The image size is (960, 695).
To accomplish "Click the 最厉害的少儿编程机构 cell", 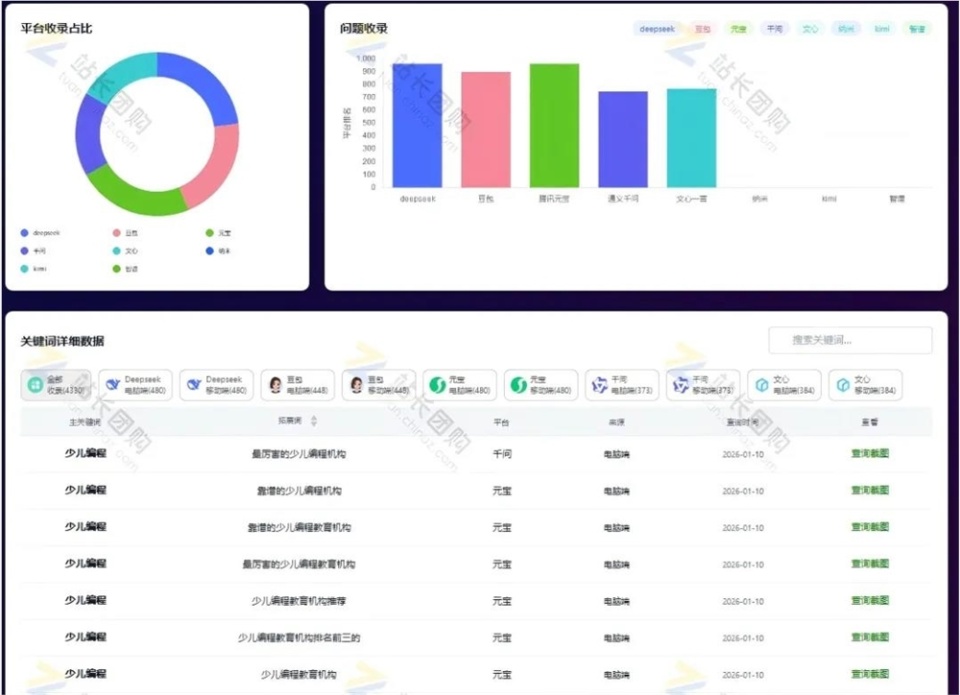I will (299, 454).
